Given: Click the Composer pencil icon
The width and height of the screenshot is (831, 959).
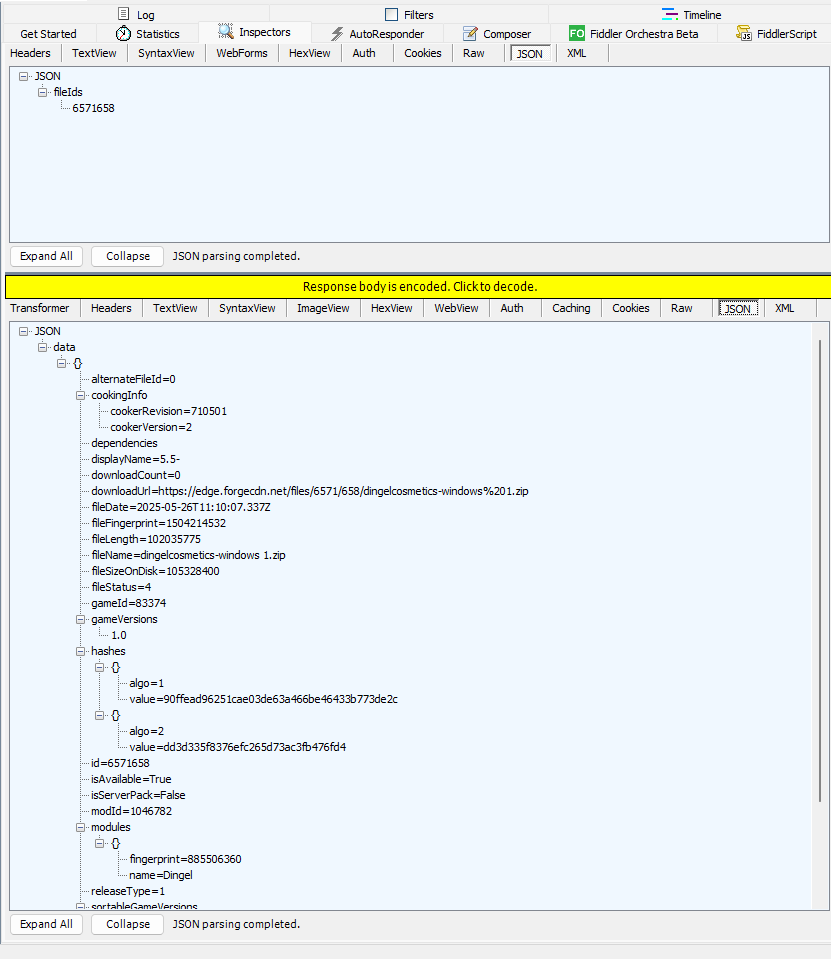Looking at the screenshot, I should point(470,34).
